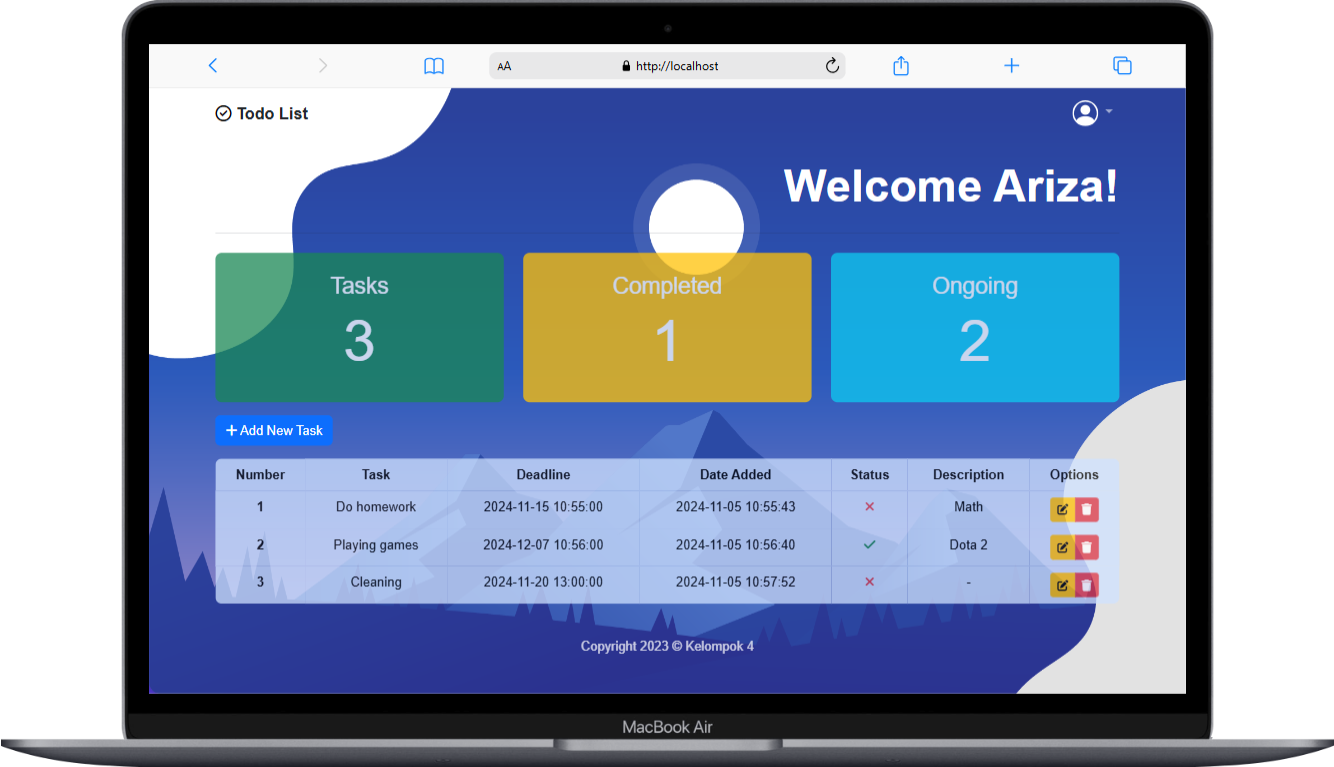Viewport: 1334px width, 767px height.
Task: Click the Todo List logo link
Action: point(262,114)
